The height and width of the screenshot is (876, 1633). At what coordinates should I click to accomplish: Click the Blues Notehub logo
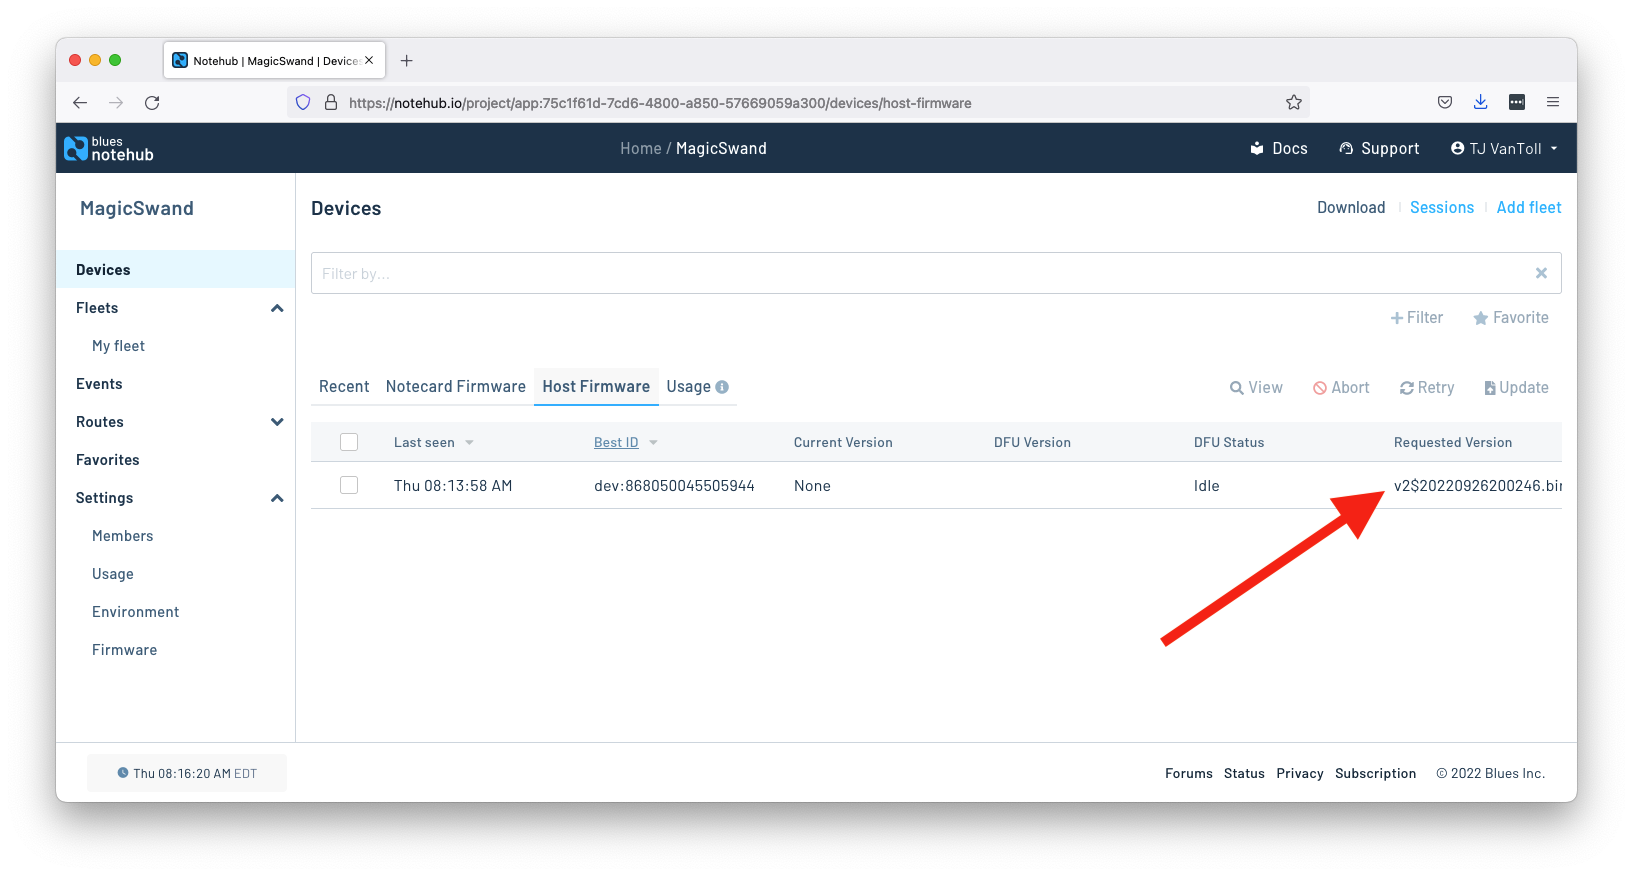[109, 148]
